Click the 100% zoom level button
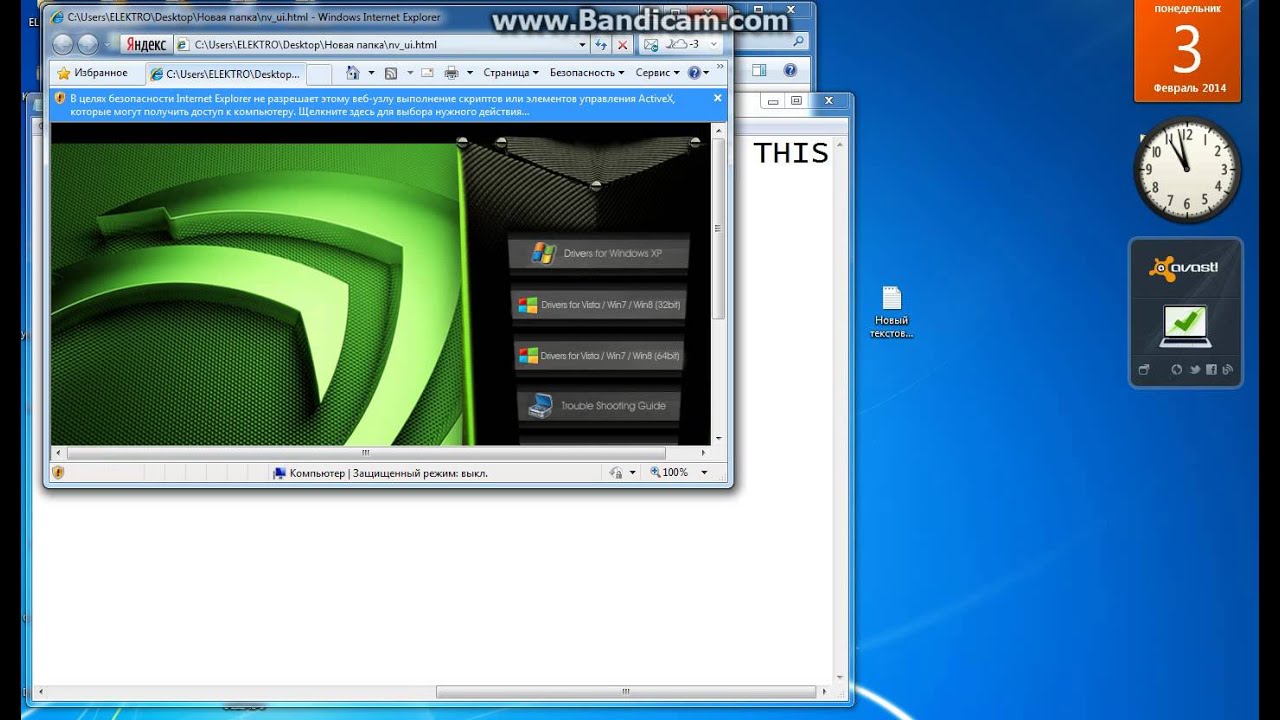The width and height of the screenshot is (1280, 720). pyautogui.click(x=669, y=473)
